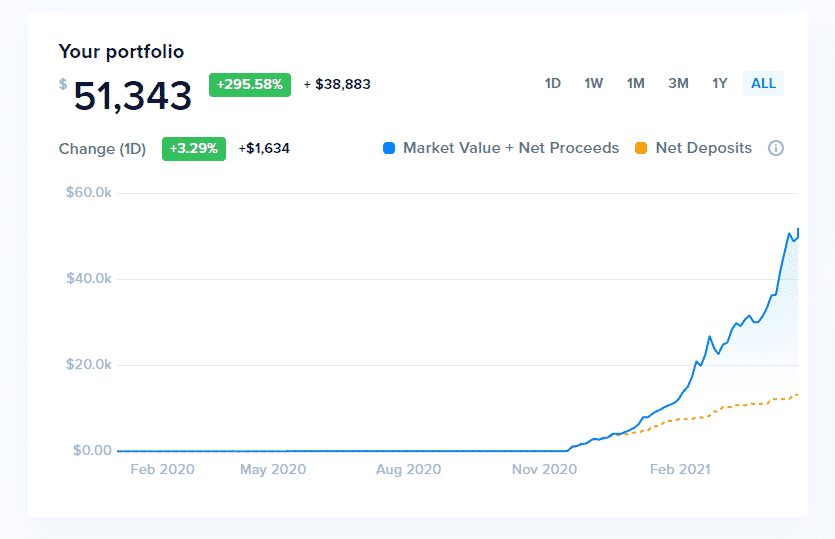Click the info icon beside Net Deposits

point(775,148)
